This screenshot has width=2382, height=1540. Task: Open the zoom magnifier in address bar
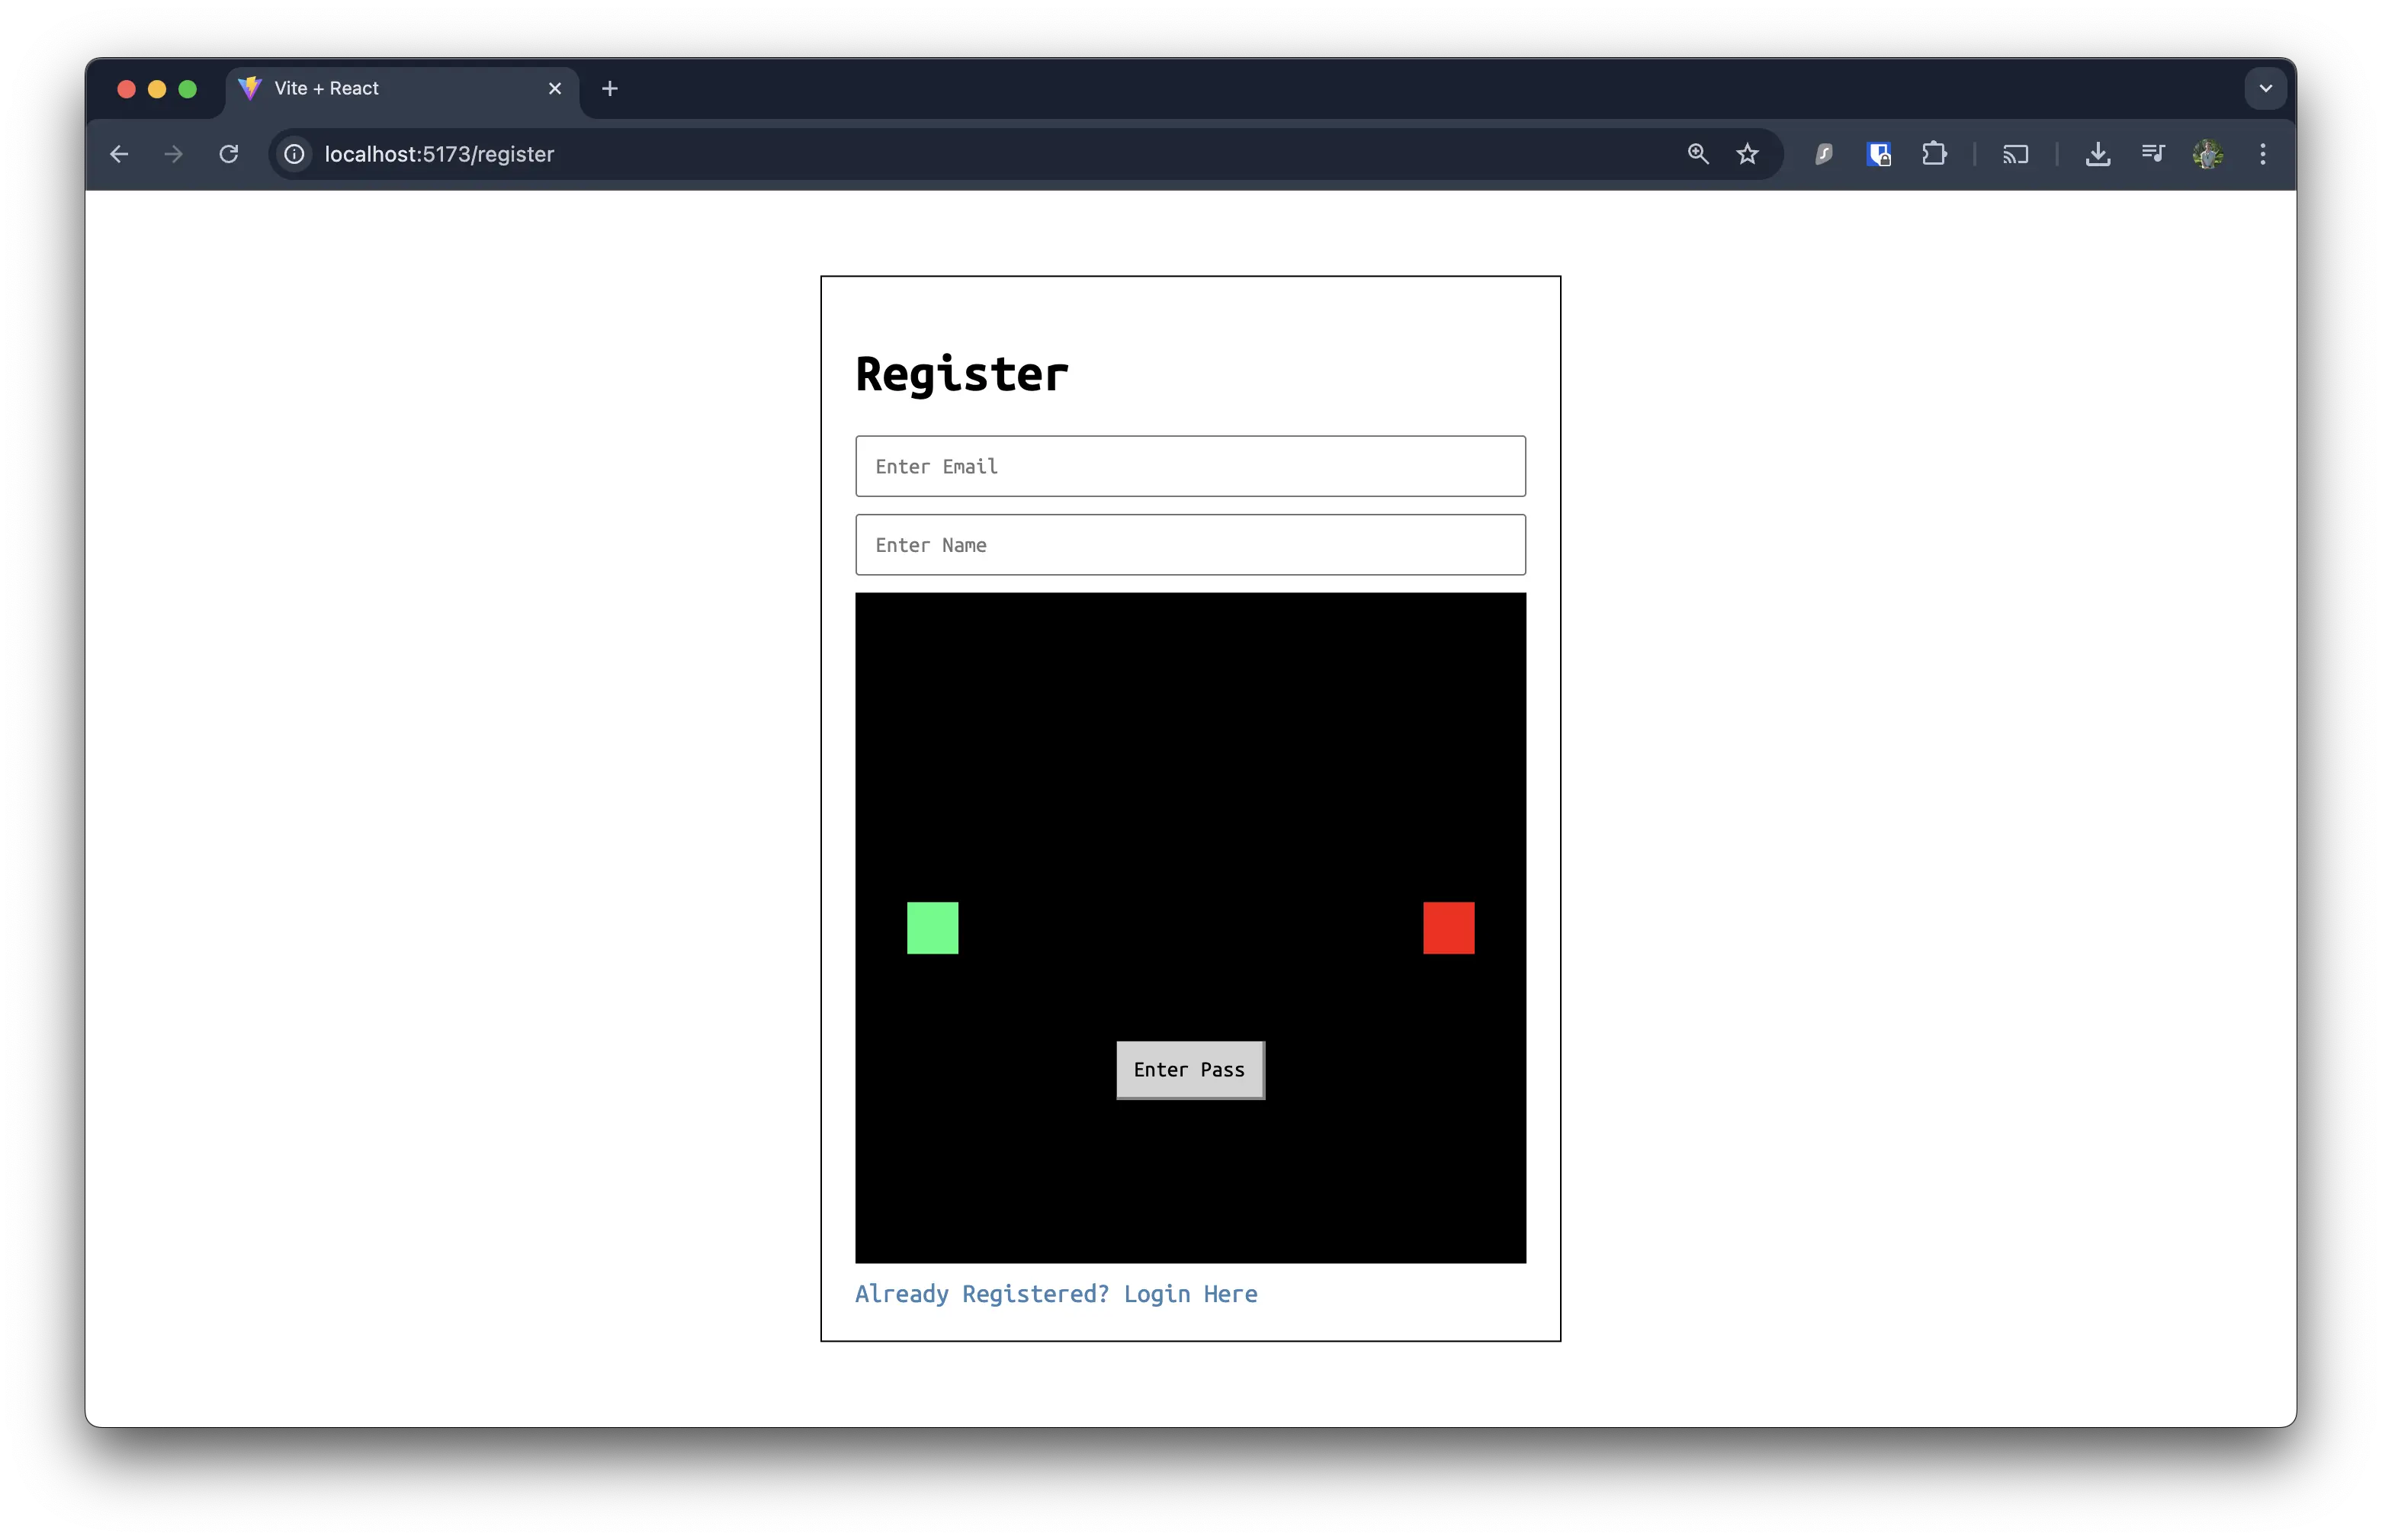pyautogui.click(x=1698, y=154)
